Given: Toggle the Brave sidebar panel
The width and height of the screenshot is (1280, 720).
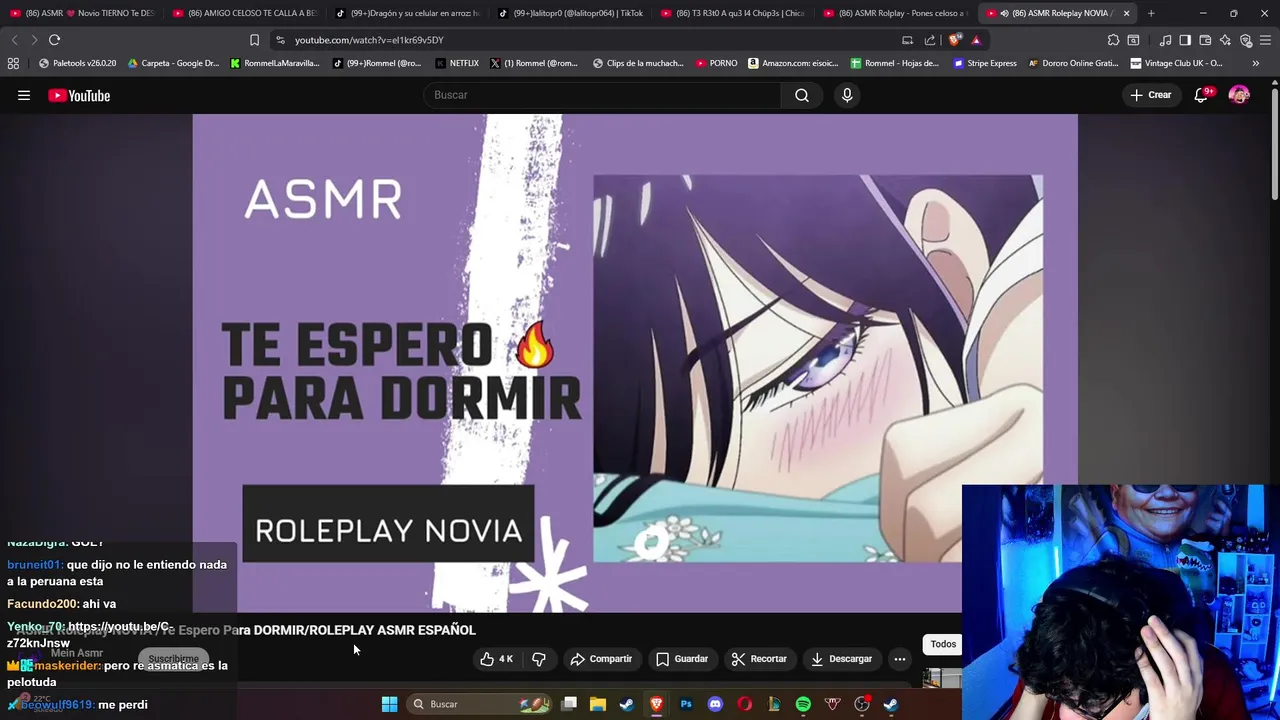Looking at the screenshot, I should click(x=1185, y=40).
